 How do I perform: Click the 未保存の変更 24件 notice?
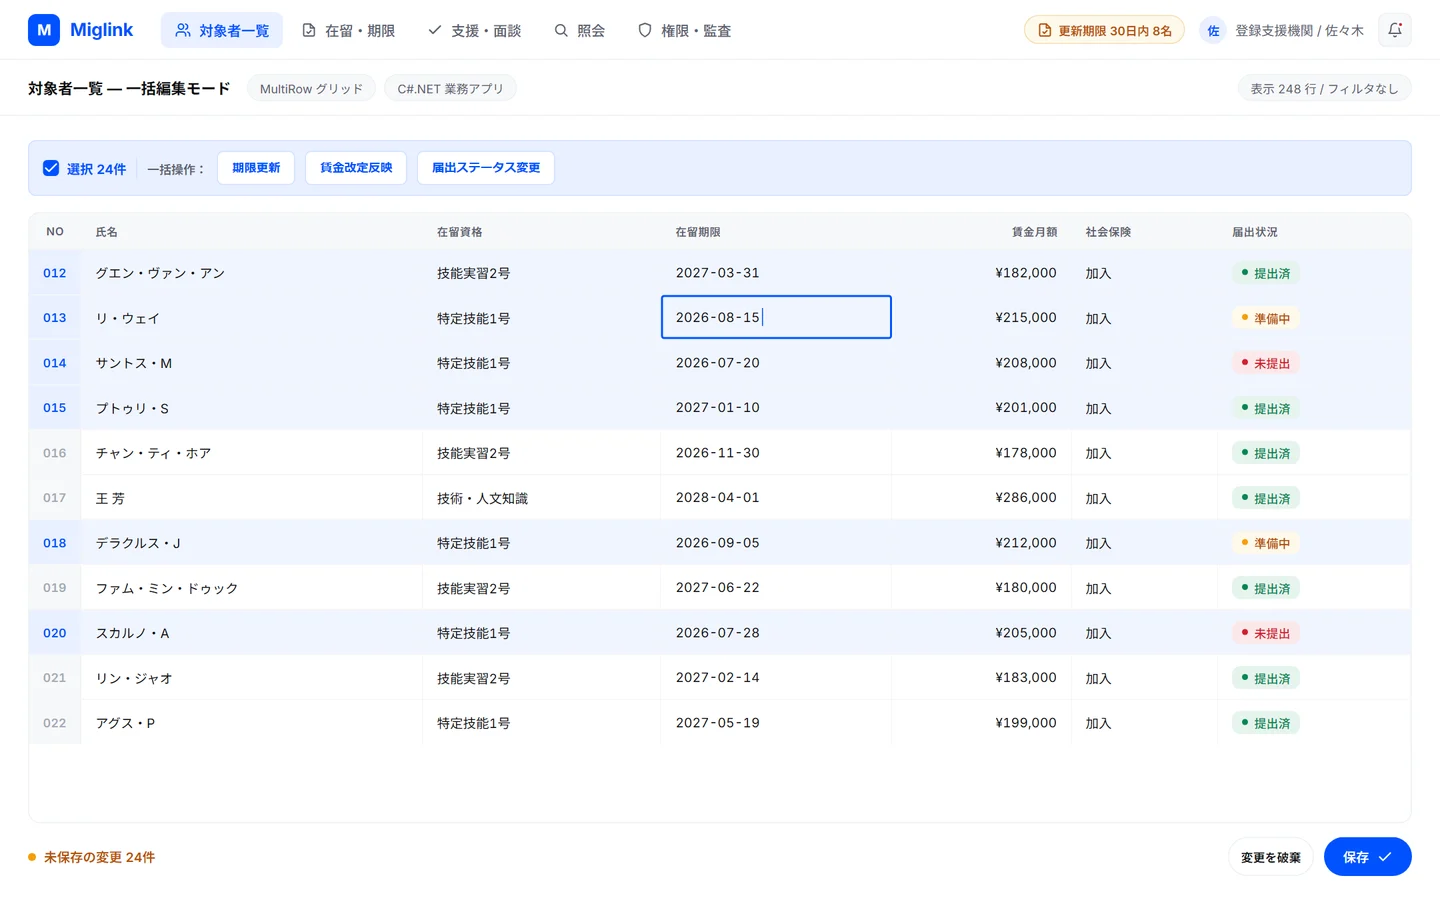92,857
